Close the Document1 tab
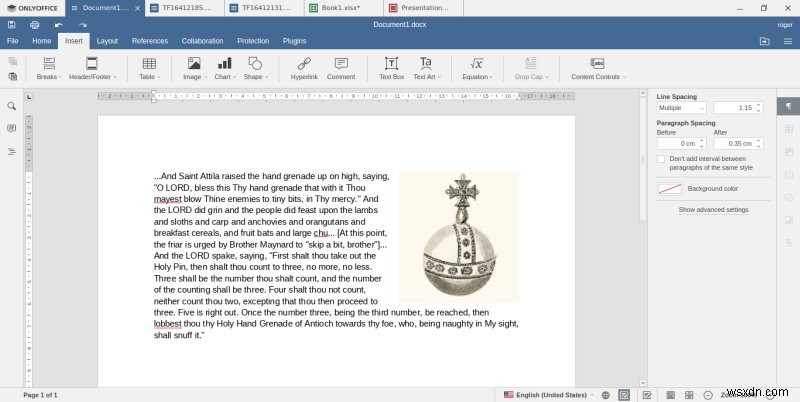 click(x=137, y=8)
